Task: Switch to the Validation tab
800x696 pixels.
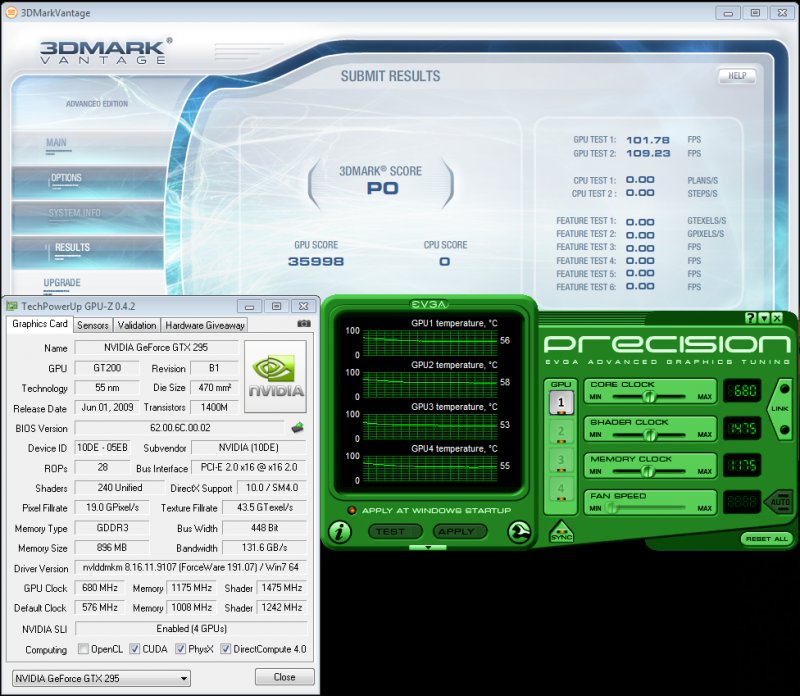Action: point(137,325)
